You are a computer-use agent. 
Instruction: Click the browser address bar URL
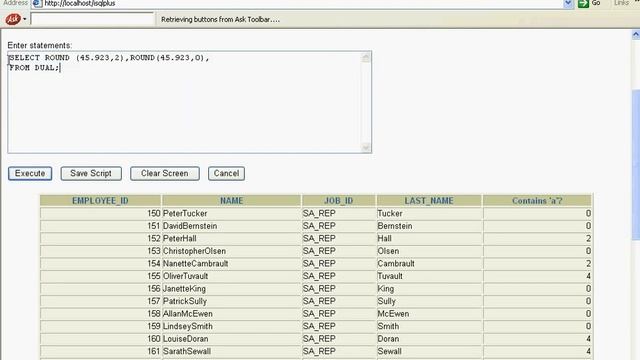(80, 3)
